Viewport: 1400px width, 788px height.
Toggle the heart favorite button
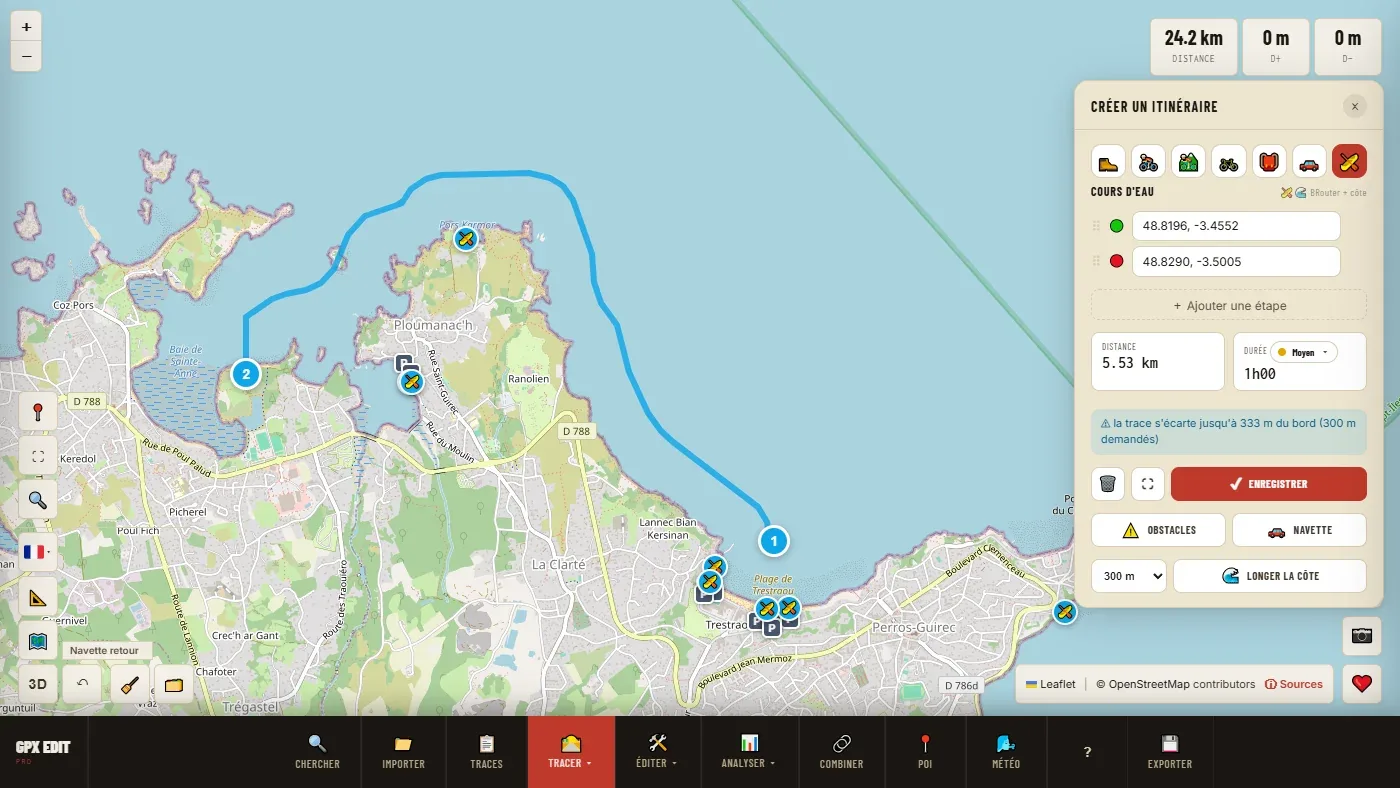coord(1361,684)
